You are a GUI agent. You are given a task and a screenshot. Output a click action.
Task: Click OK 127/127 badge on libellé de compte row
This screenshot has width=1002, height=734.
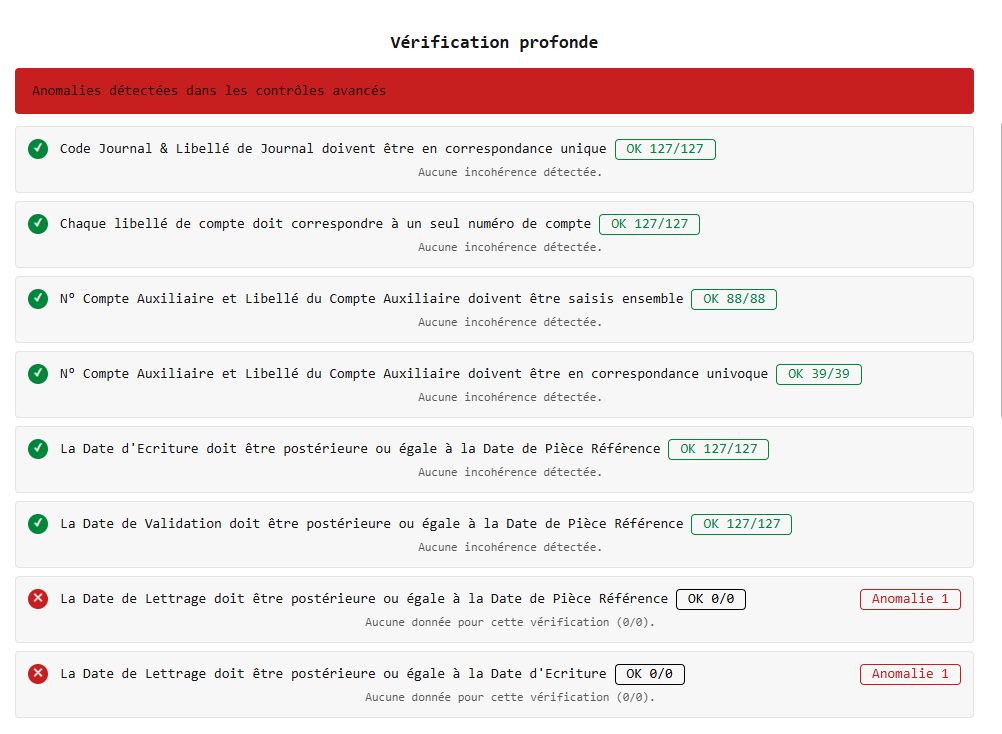pyautogui.click(x=649, y=224)
